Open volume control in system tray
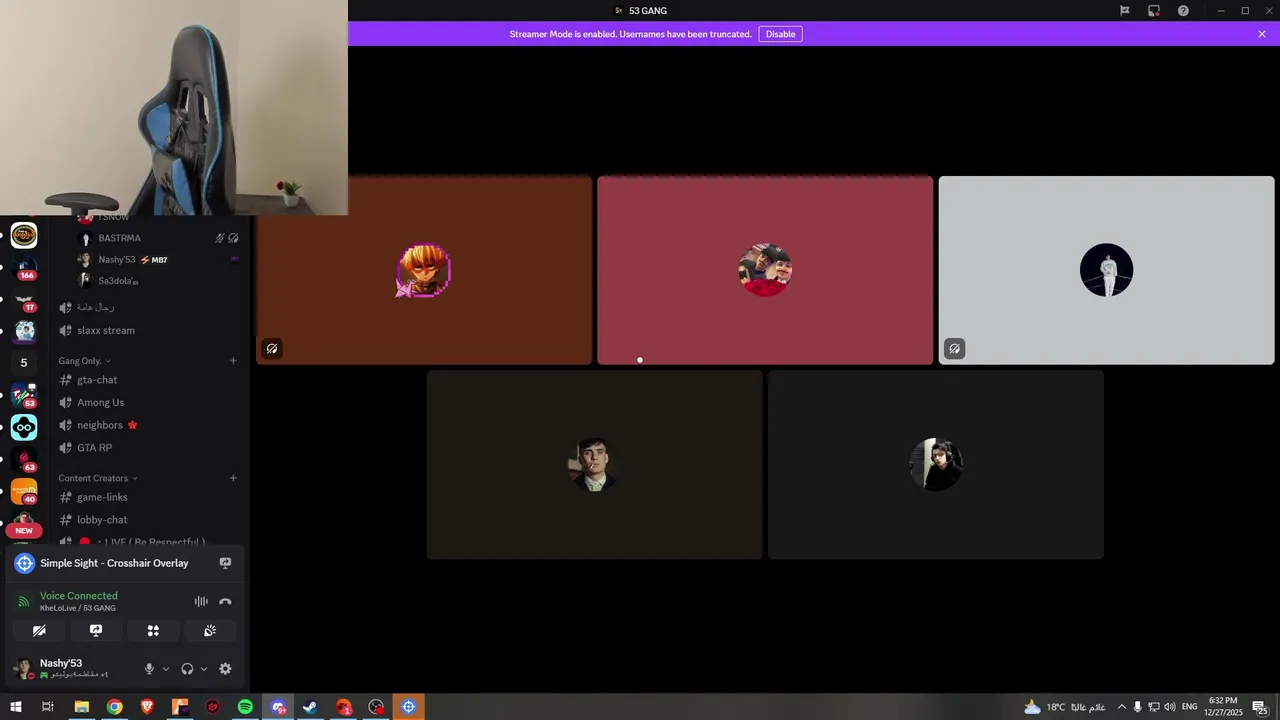This screenshot has width=1280, height=720. coord(1170,707)
